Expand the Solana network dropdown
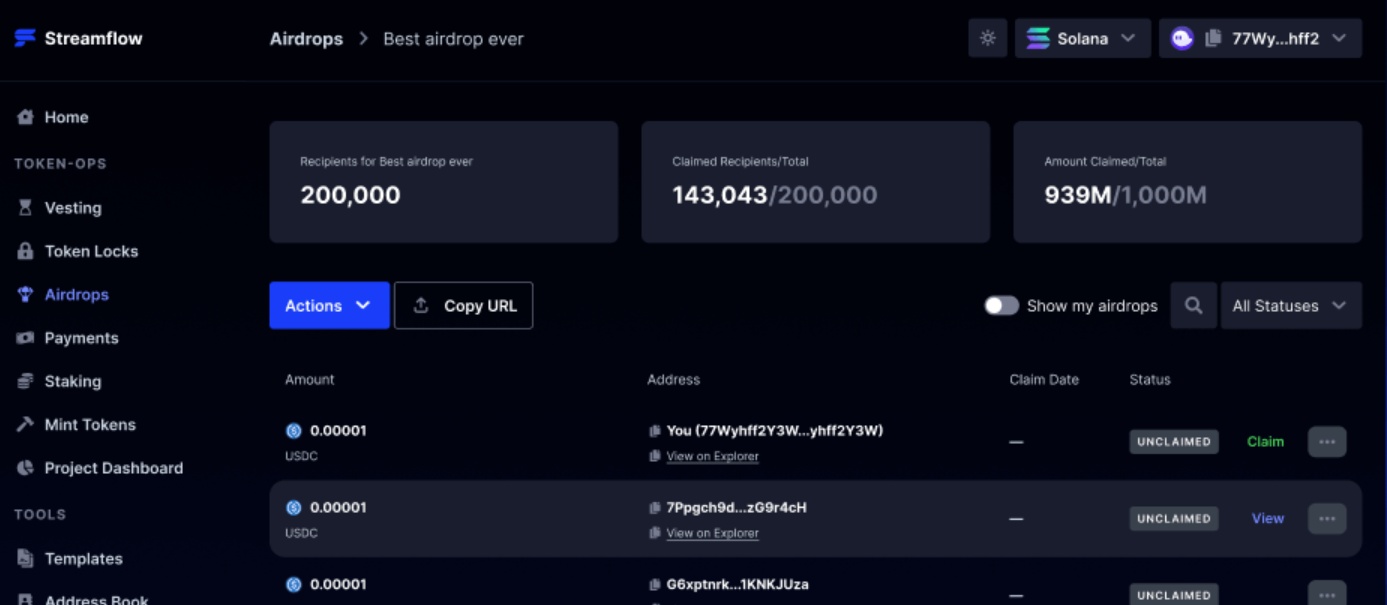1387x605 pixels. pos(1082,39)
